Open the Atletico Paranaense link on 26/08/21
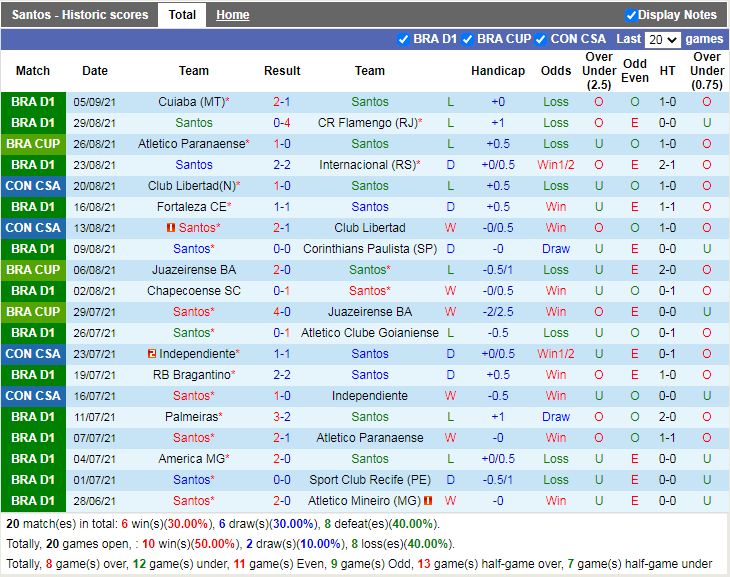Image resolution: width=730 pixels, height=577 pixels. click(191, 144)
